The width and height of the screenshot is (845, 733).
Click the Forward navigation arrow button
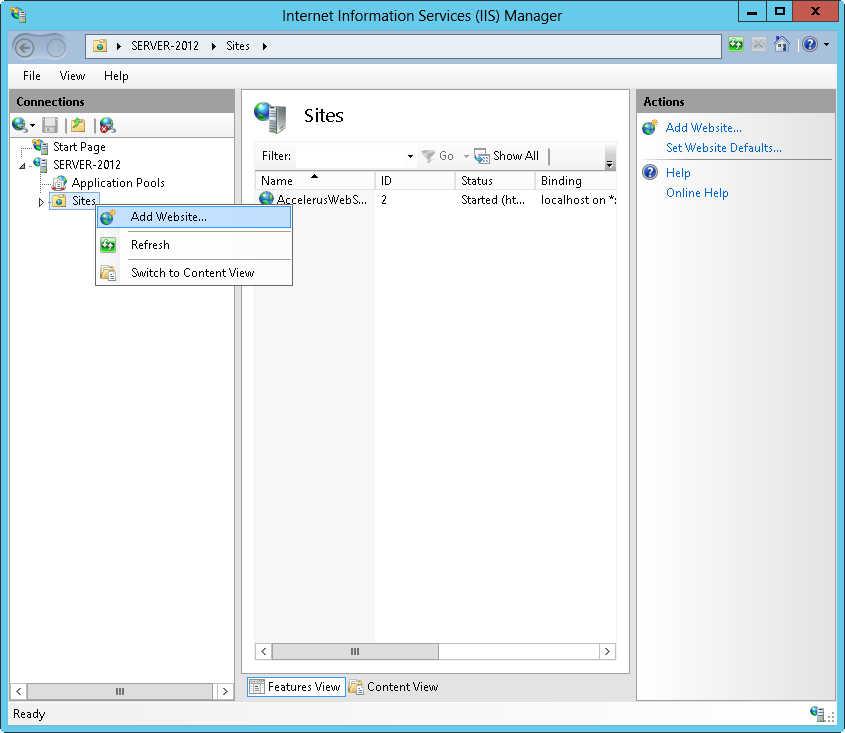point(56,48)
